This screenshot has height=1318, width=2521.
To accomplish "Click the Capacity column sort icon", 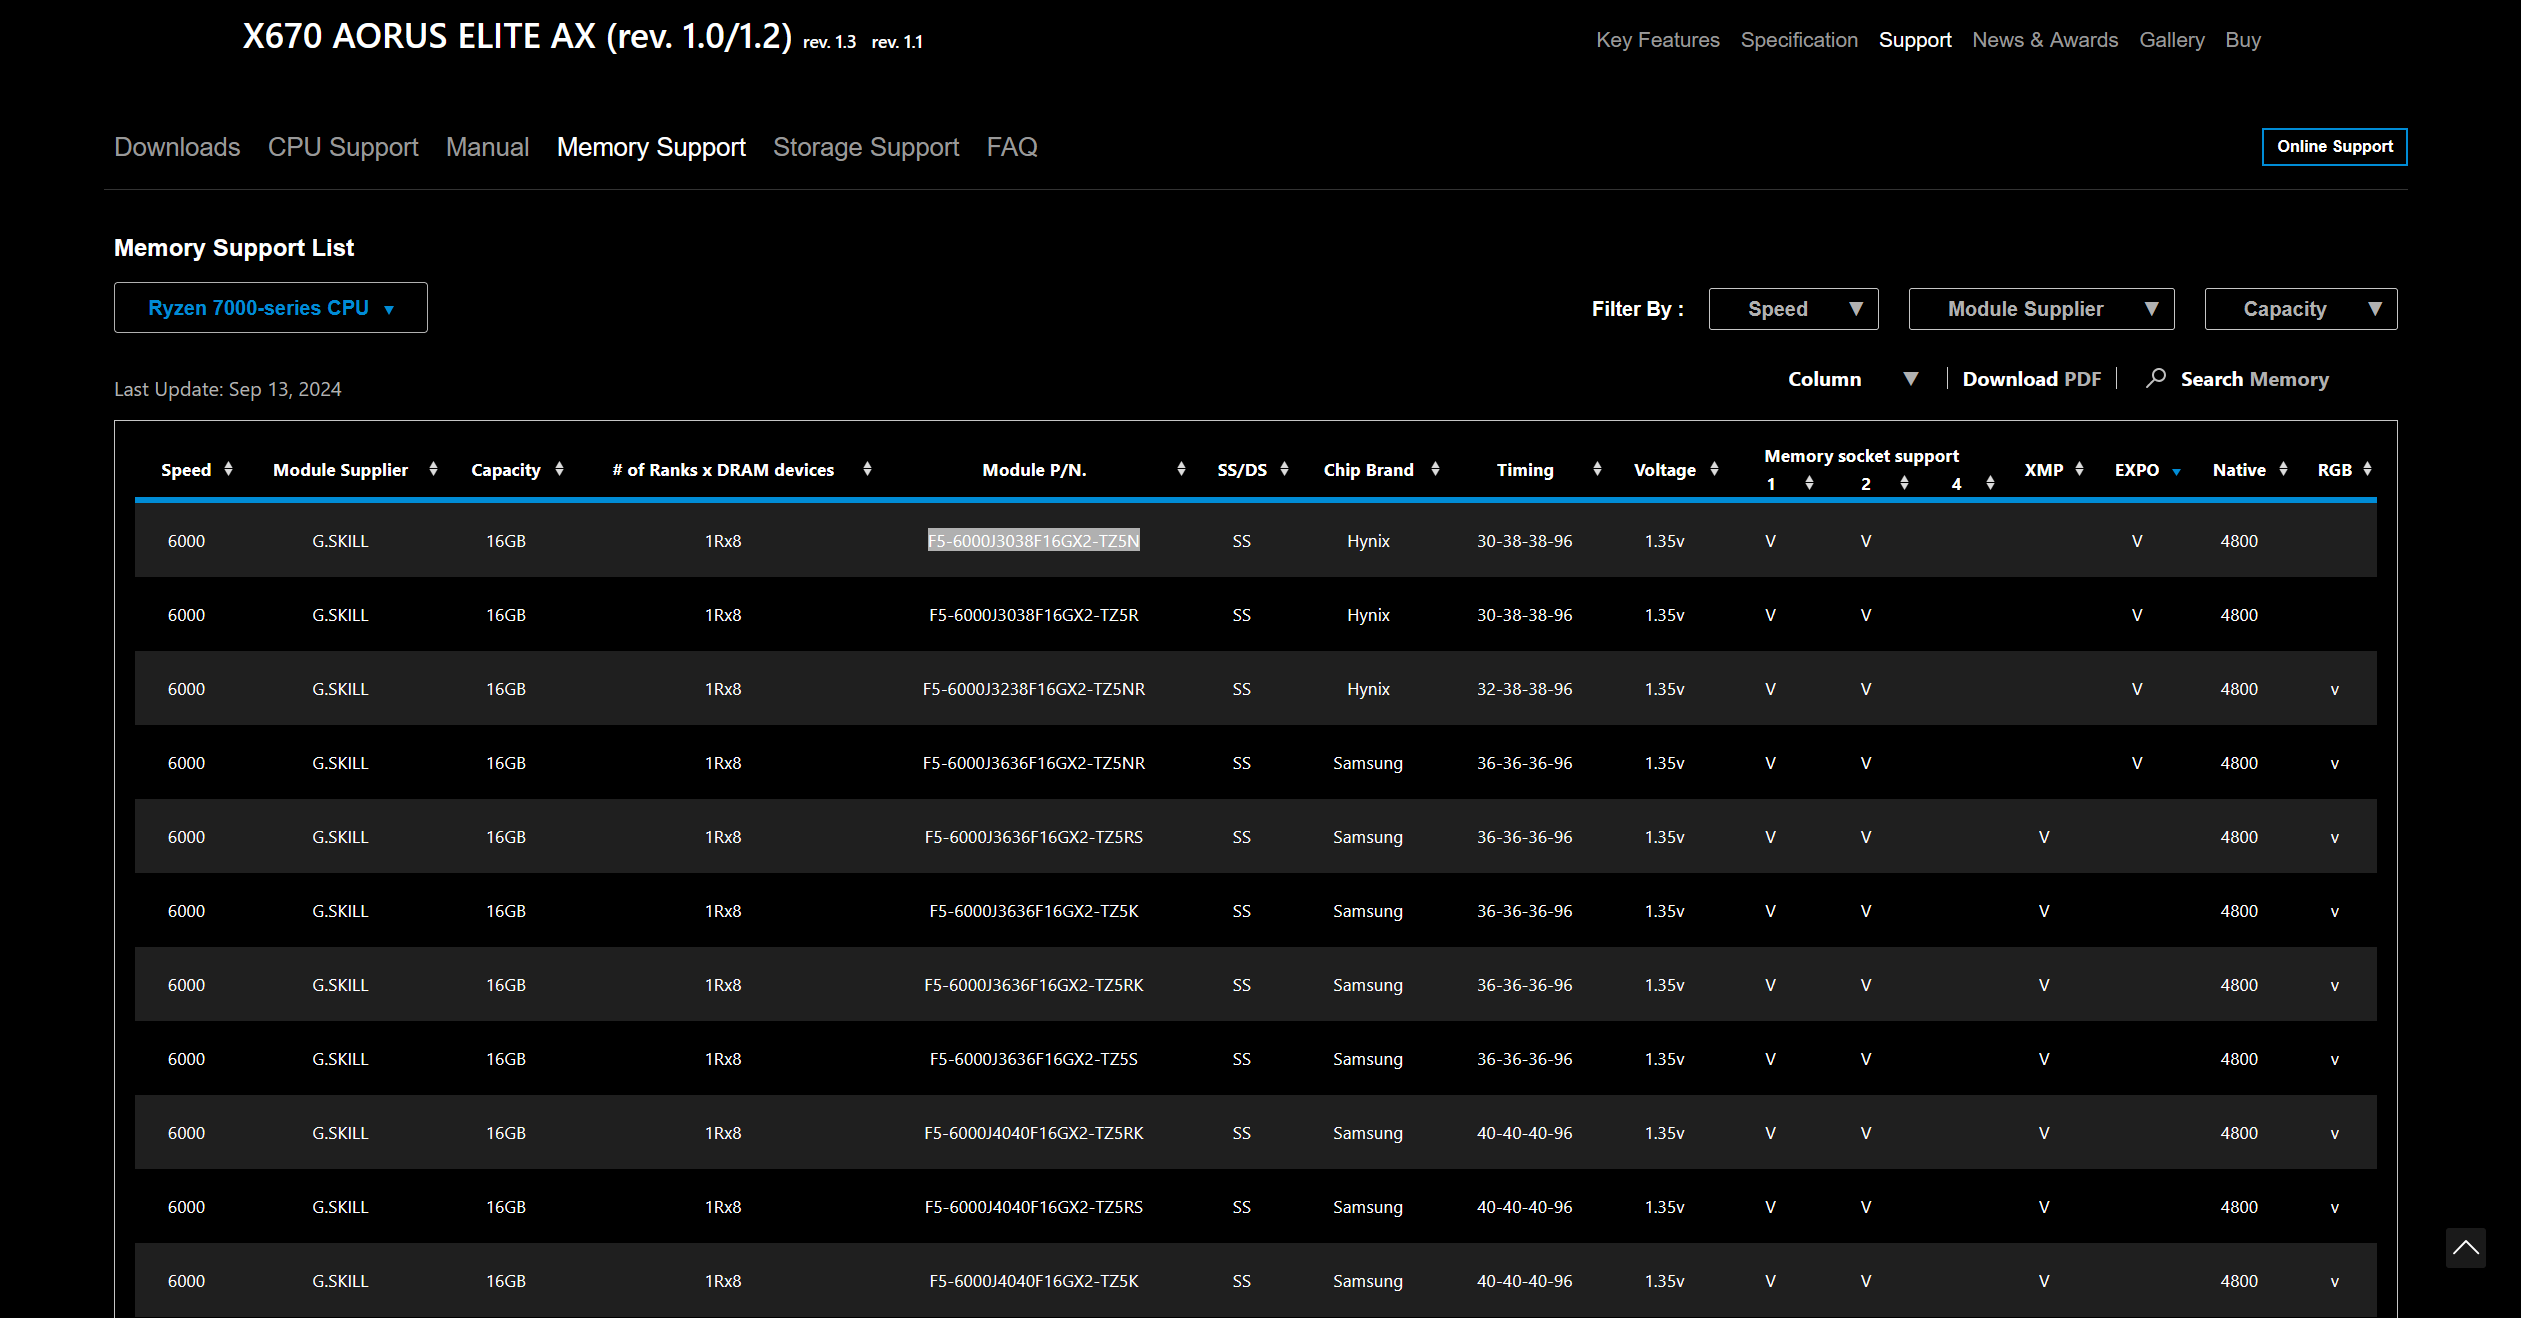I will point(559,469).
